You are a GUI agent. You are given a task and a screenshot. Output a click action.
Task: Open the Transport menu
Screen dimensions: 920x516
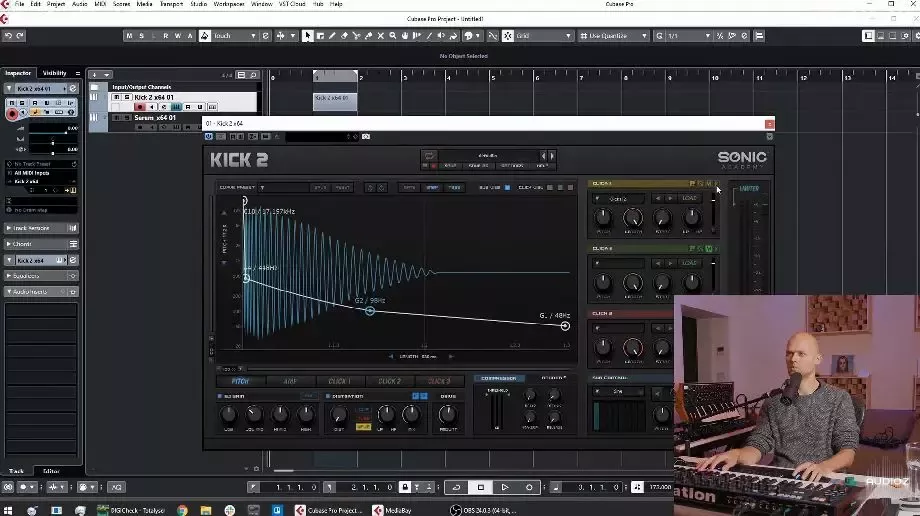[171, 4]
